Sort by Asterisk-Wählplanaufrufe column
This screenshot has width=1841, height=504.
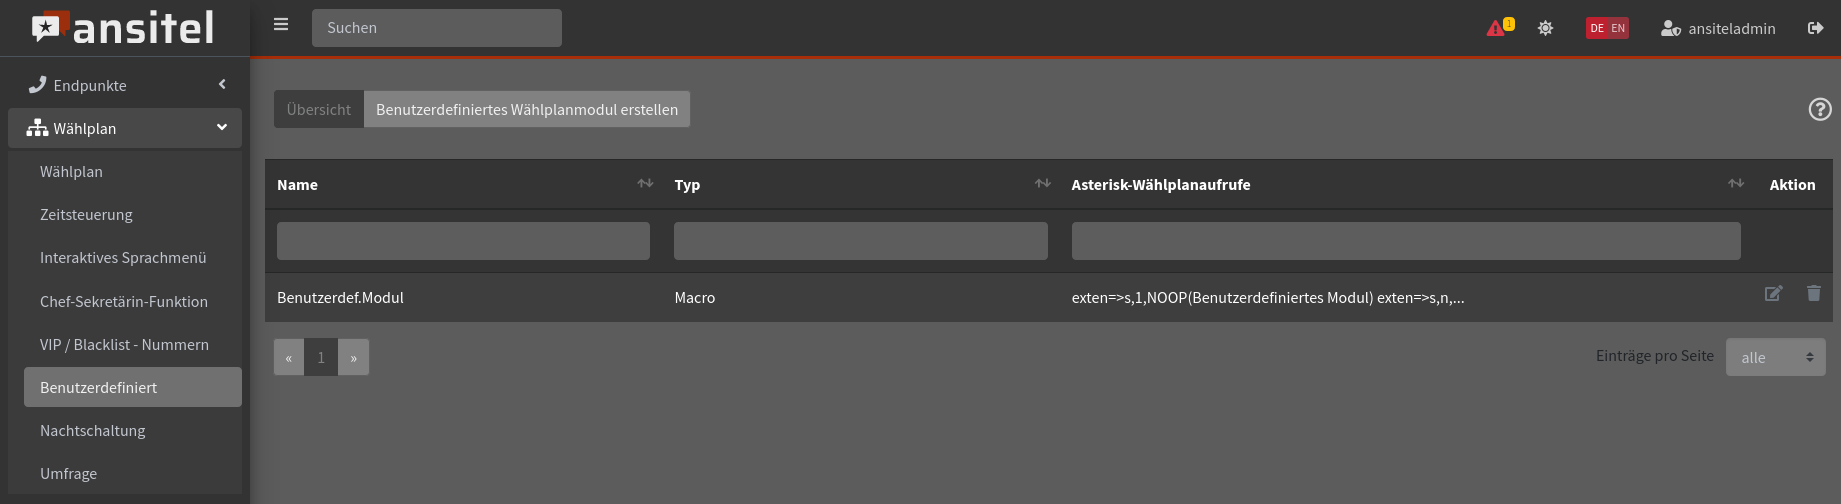(x=1735, y=184)
